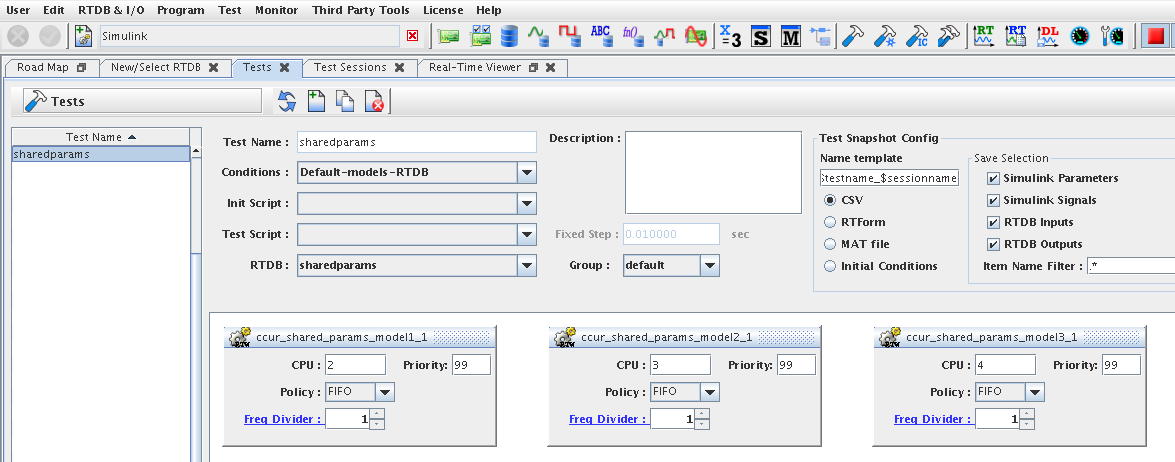Open the database RTDB toolbar icon
Image resolution: width=1175 pixels, height=462 pixels.
pyautogui.click(x=510, y=36)
